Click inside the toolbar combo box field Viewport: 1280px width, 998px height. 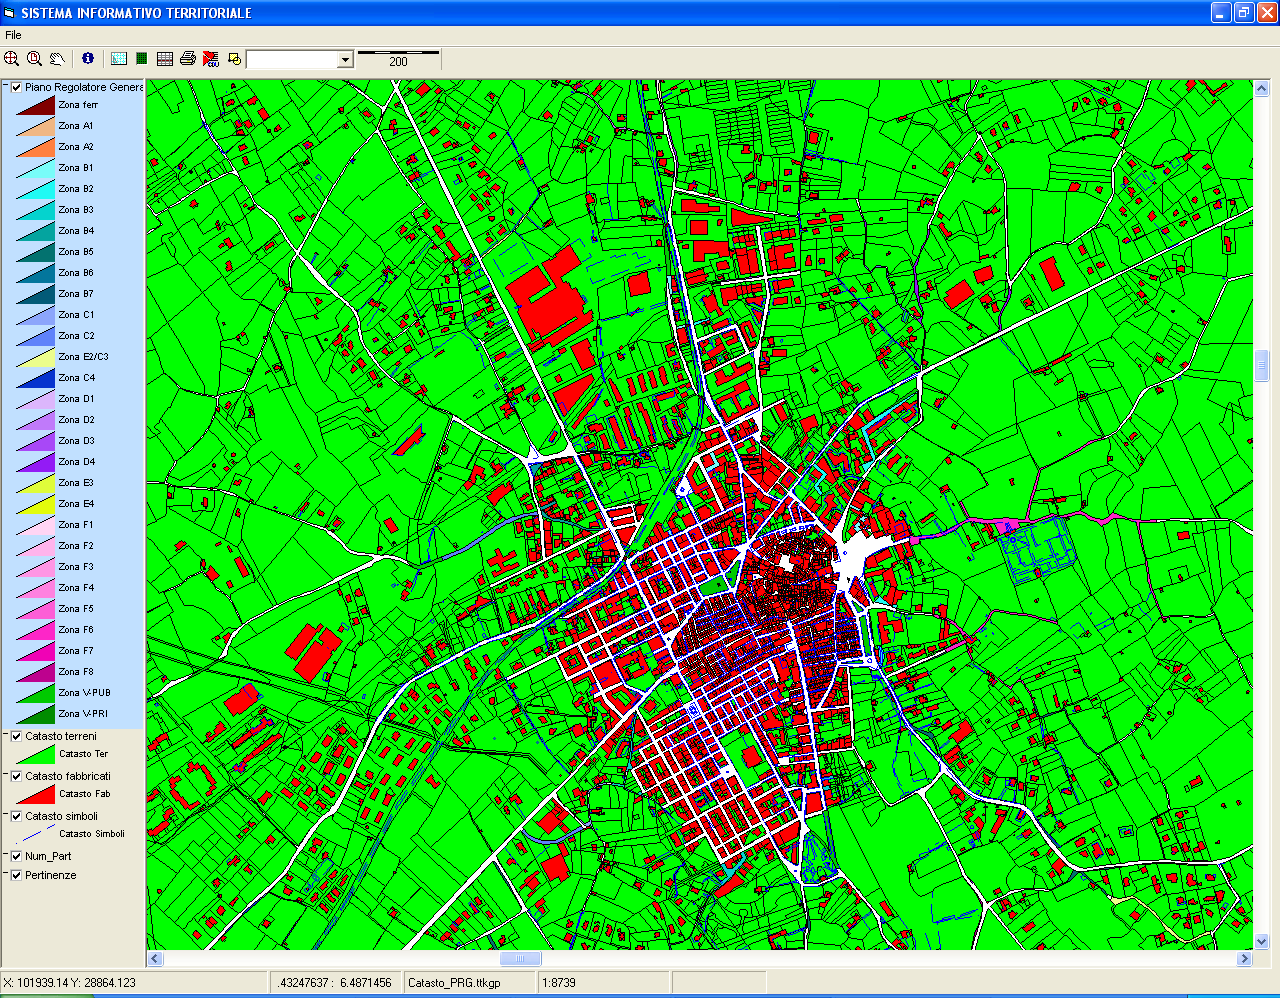click(x=292, y=60)
